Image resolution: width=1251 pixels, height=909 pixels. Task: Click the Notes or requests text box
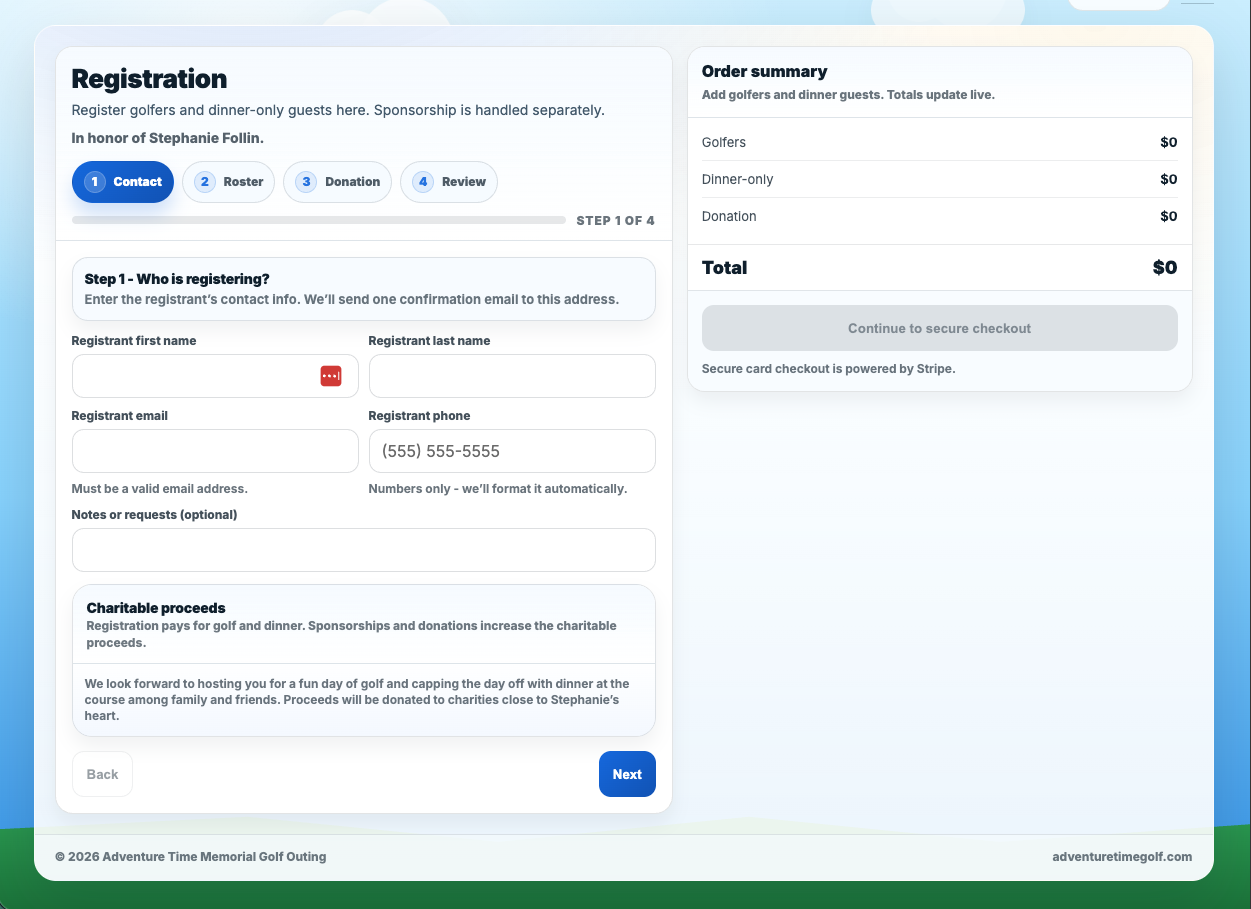pos(363,550)
